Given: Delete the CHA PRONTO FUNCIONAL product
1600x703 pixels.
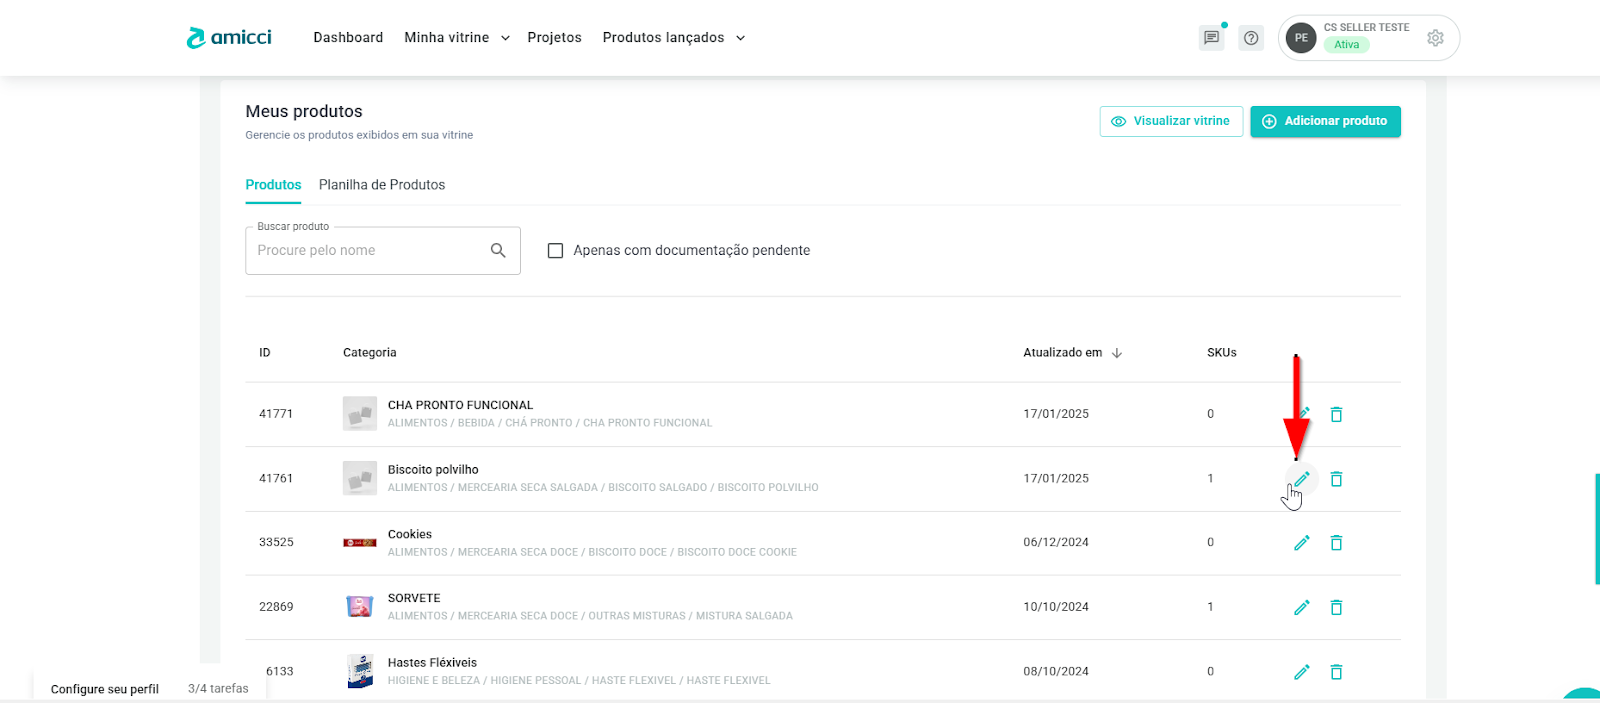Looking at the screenshot, I should point(1336,414).
